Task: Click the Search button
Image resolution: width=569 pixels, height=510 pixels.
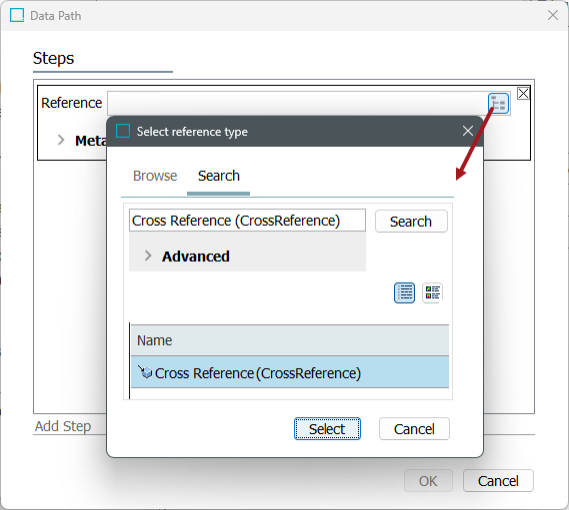Action: [411, 221]
